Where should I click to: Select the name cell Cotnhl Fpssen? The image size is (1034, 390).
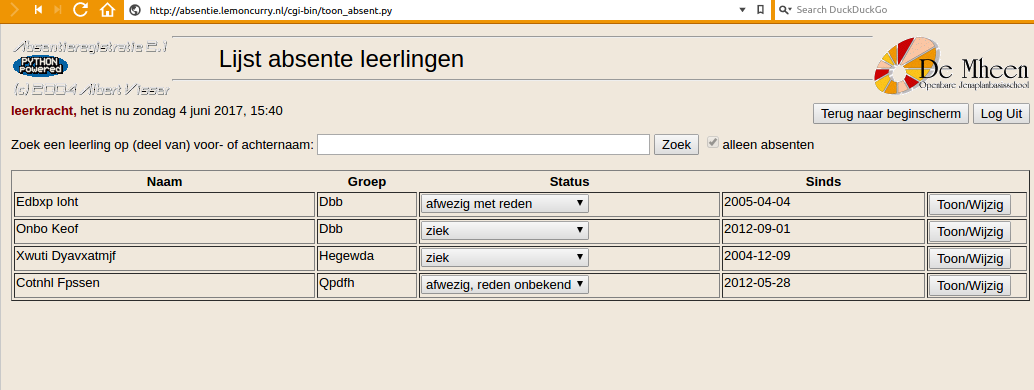pos(165,285)
